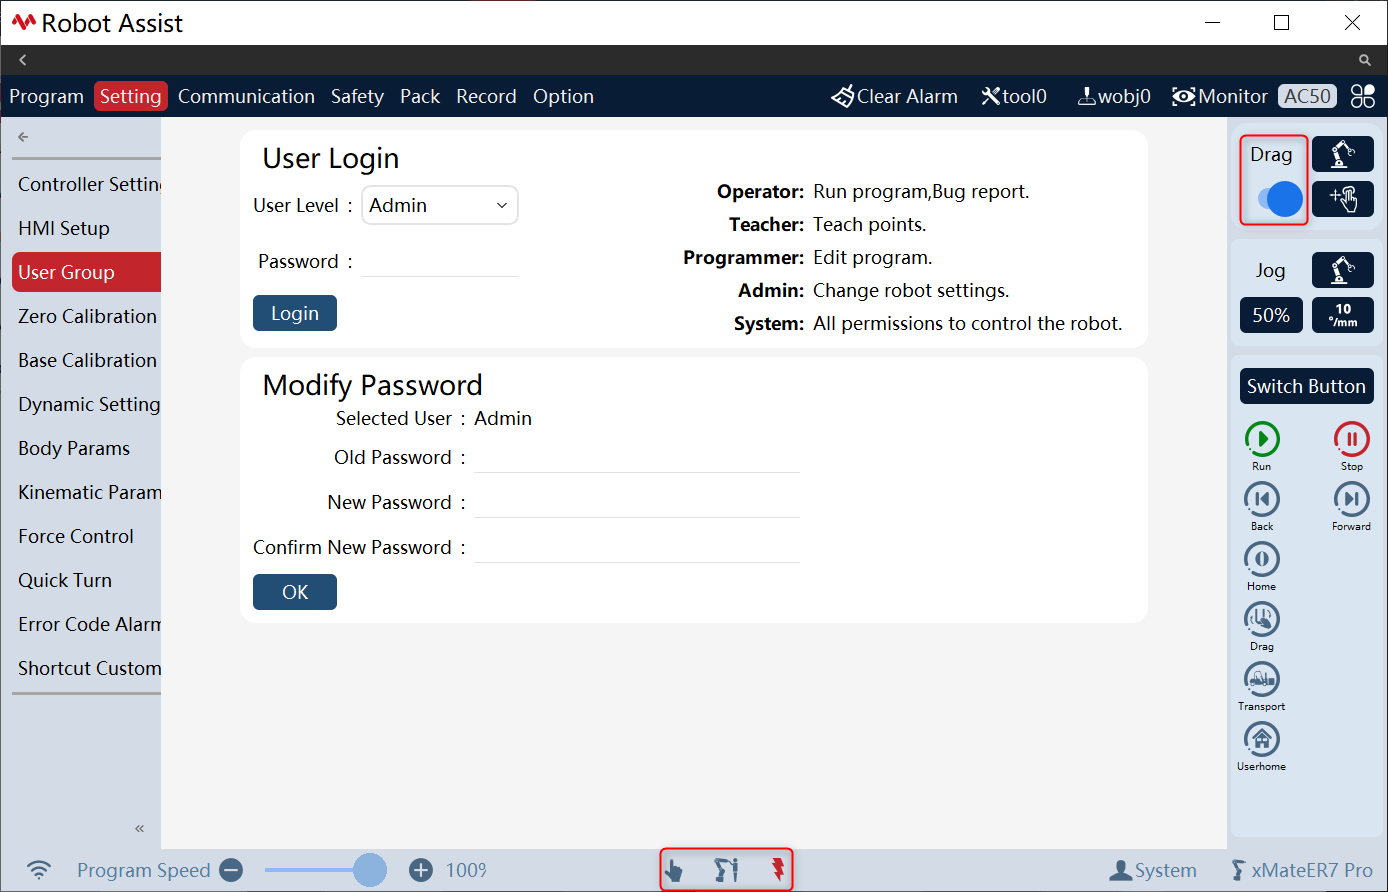Click the red Stop icon
The height and width of the screenshot is (892, 1388).
point(1351,439)
